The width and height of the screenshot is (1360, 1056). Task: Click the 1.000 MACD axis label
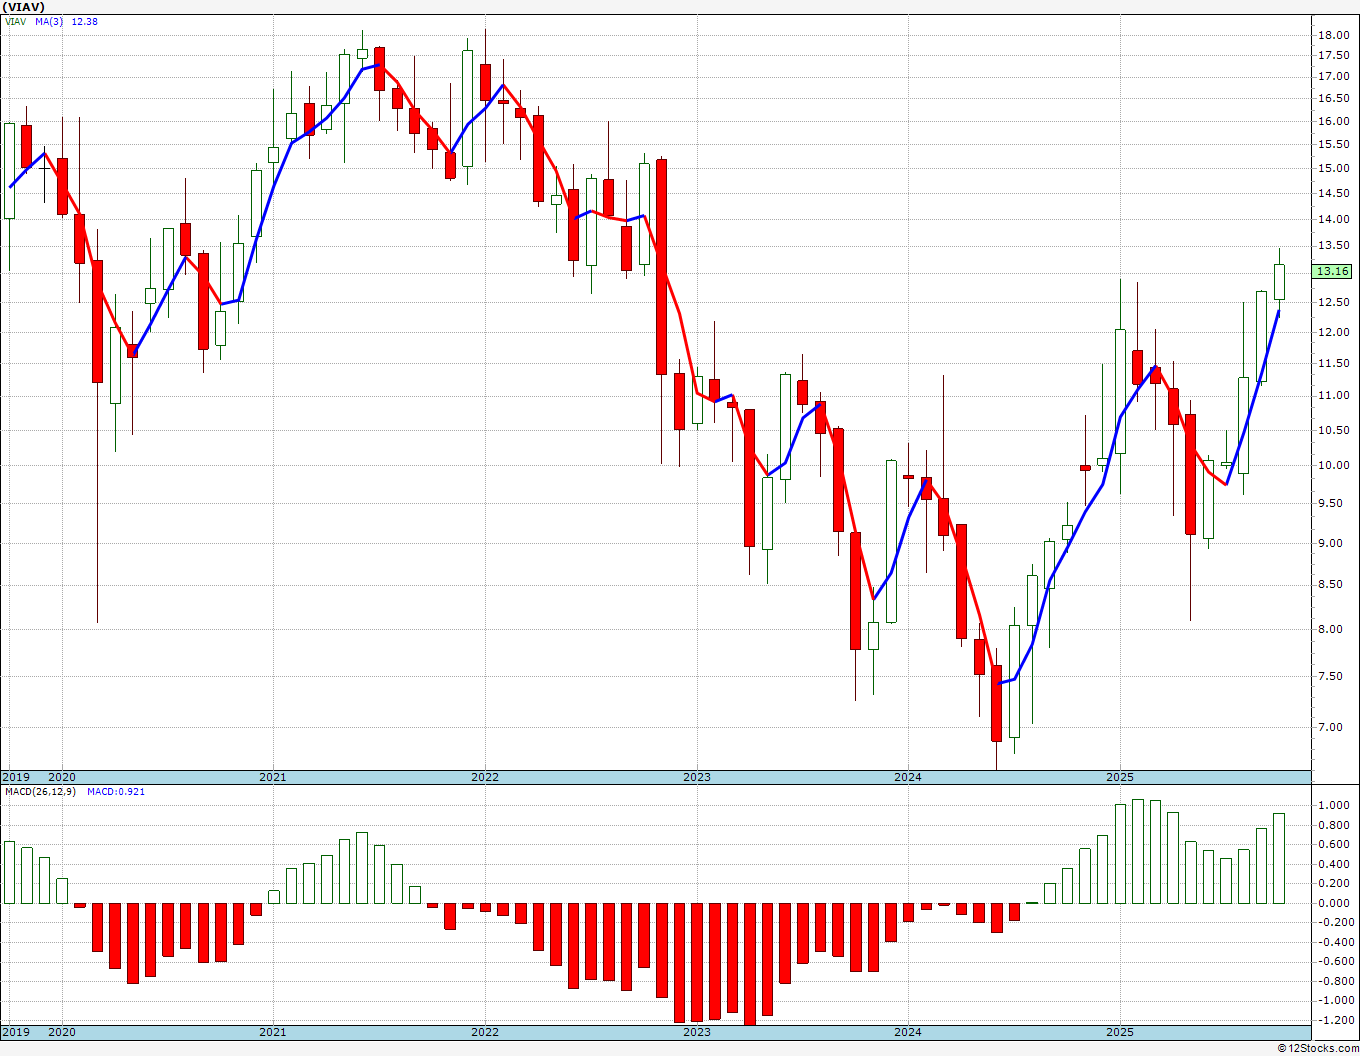click(x=1334, y=805)
